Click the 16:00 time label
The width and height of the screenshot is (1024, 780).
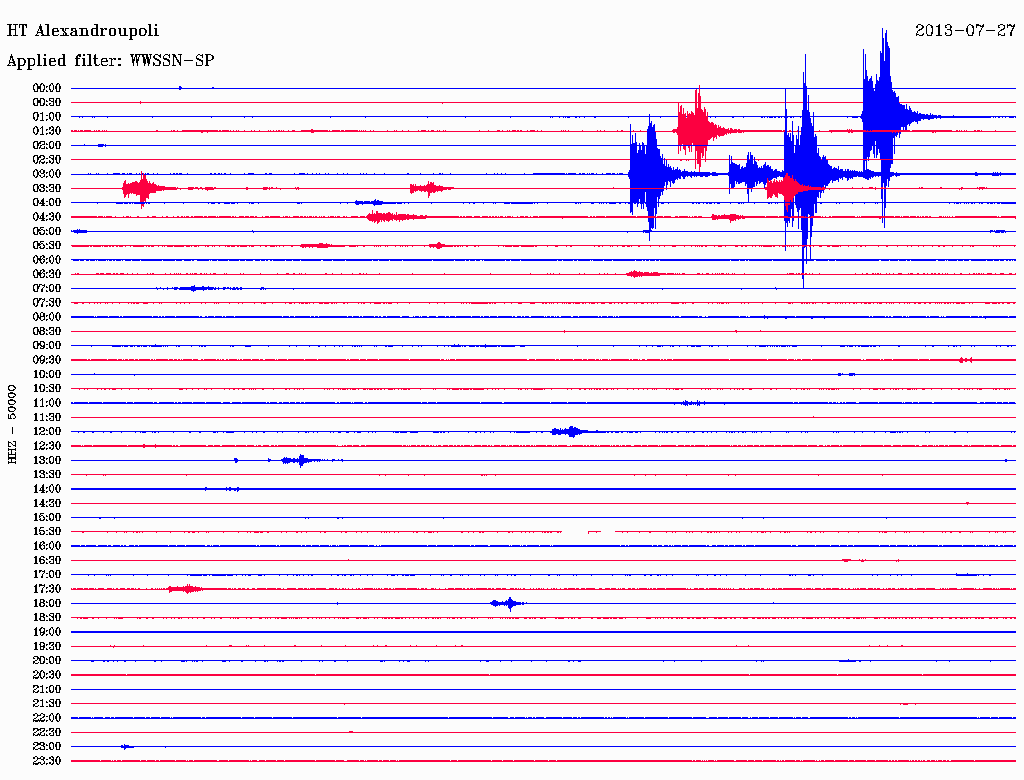tap(47, 546)
